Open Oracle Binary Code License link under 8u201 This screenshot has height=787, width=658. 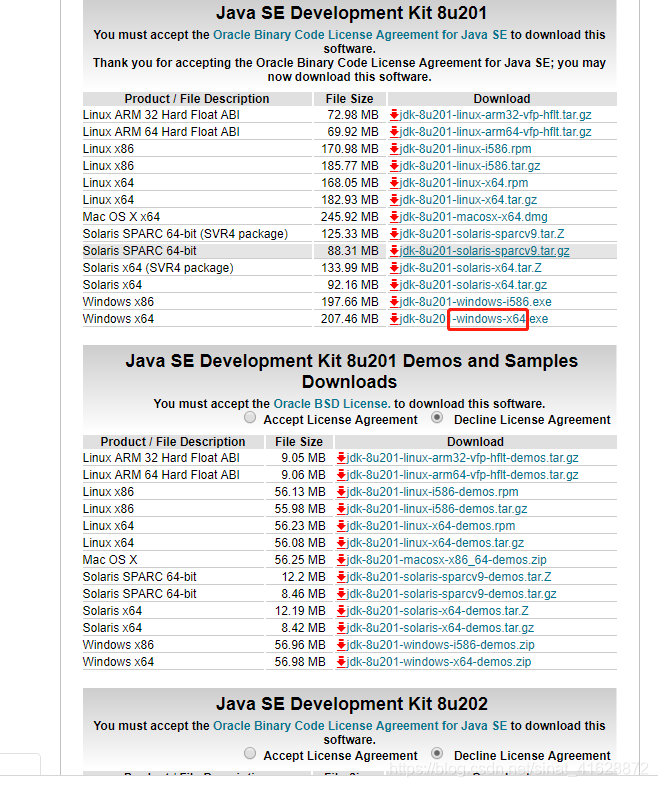coord(360,35)
